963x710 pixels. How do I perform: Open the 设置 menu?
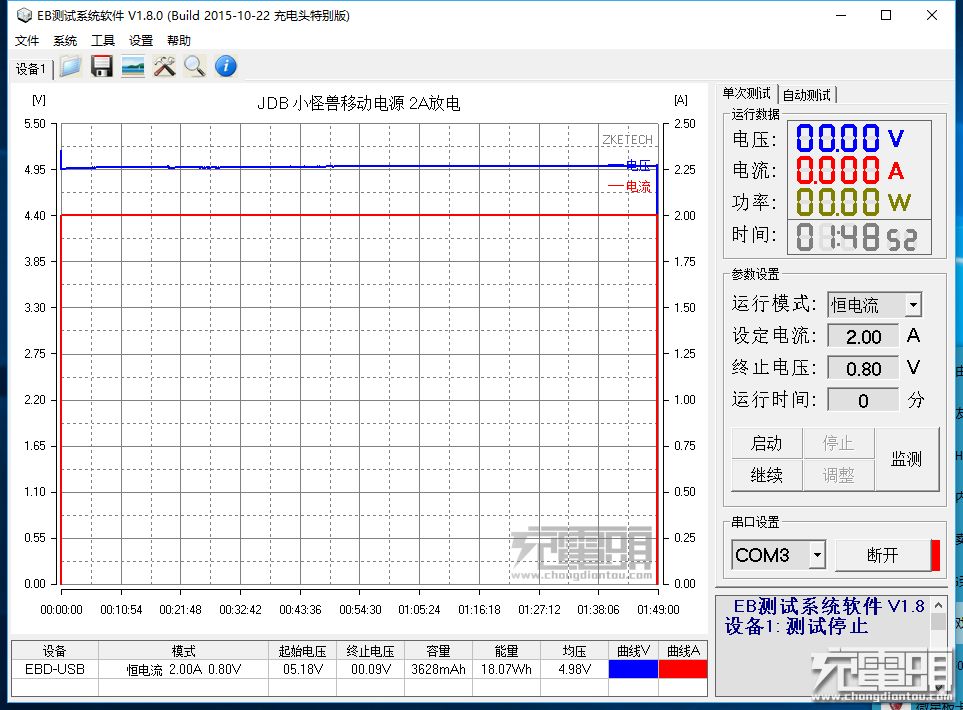tap(141, 41)
